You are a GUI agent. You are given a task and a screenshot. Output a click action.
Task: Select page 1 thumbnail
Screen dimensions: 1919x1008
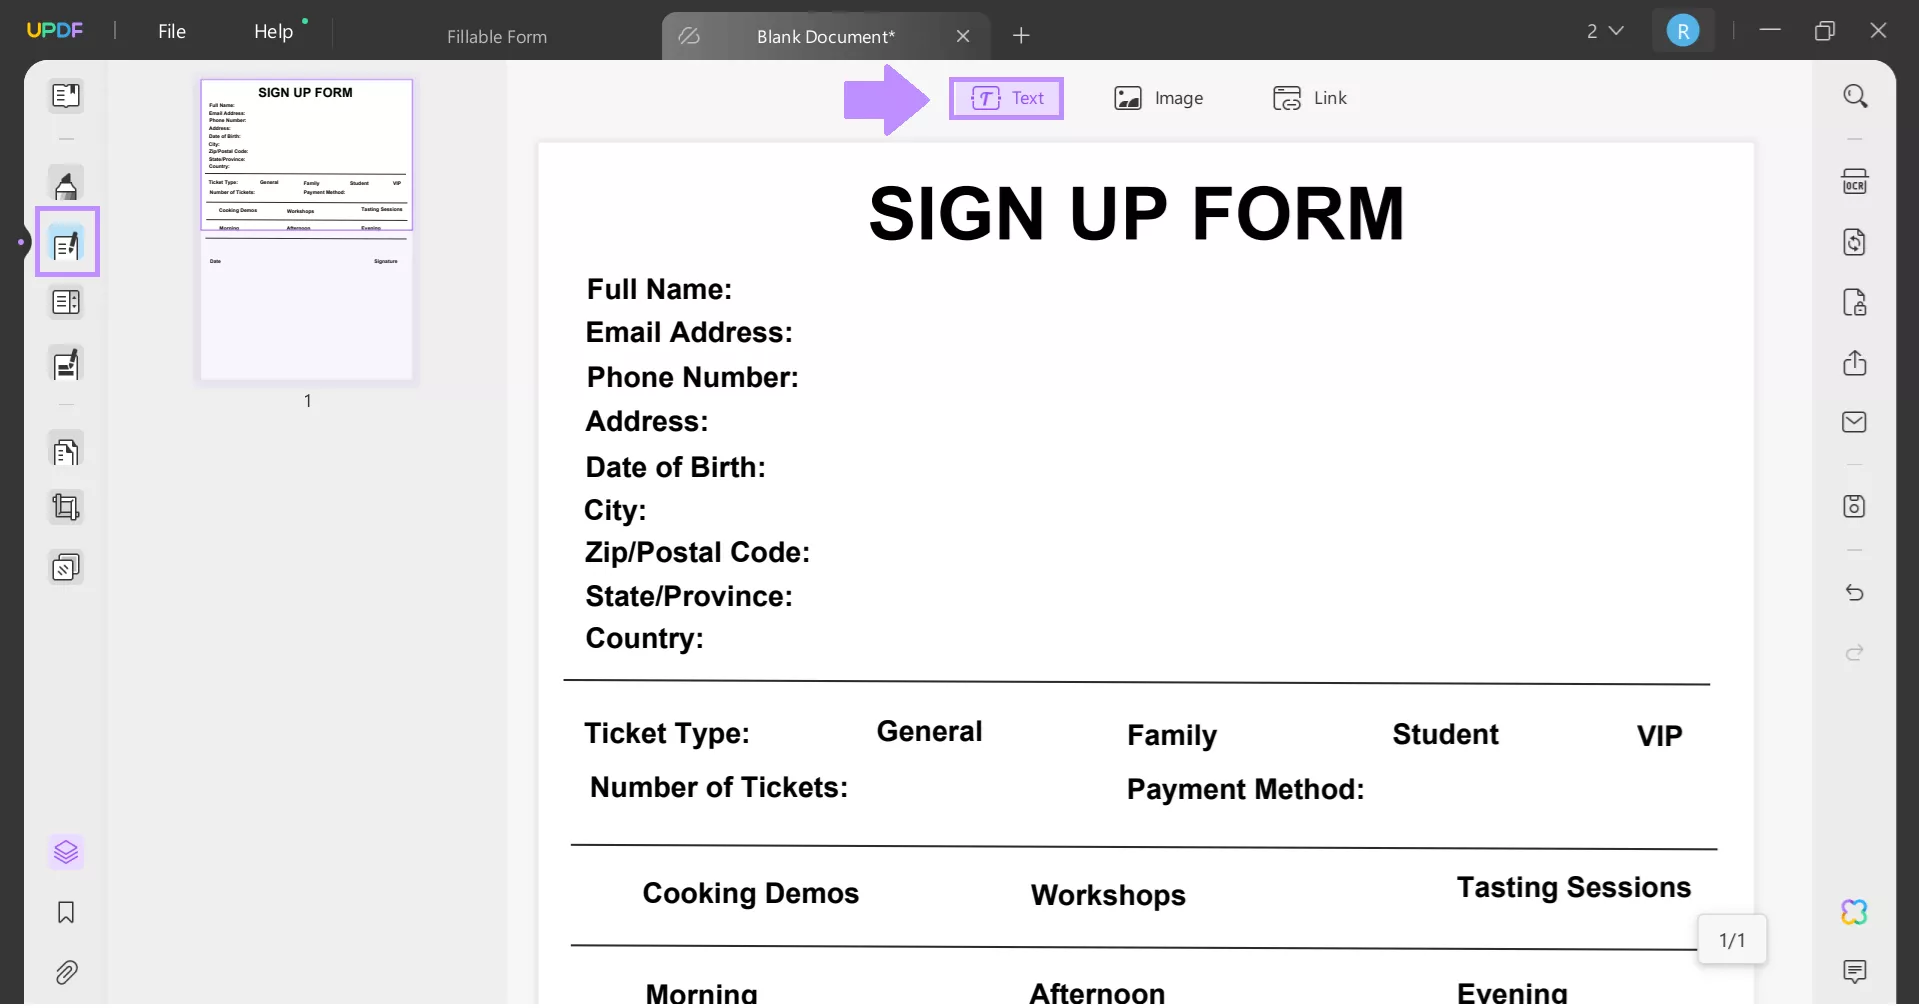coord(306,230)
